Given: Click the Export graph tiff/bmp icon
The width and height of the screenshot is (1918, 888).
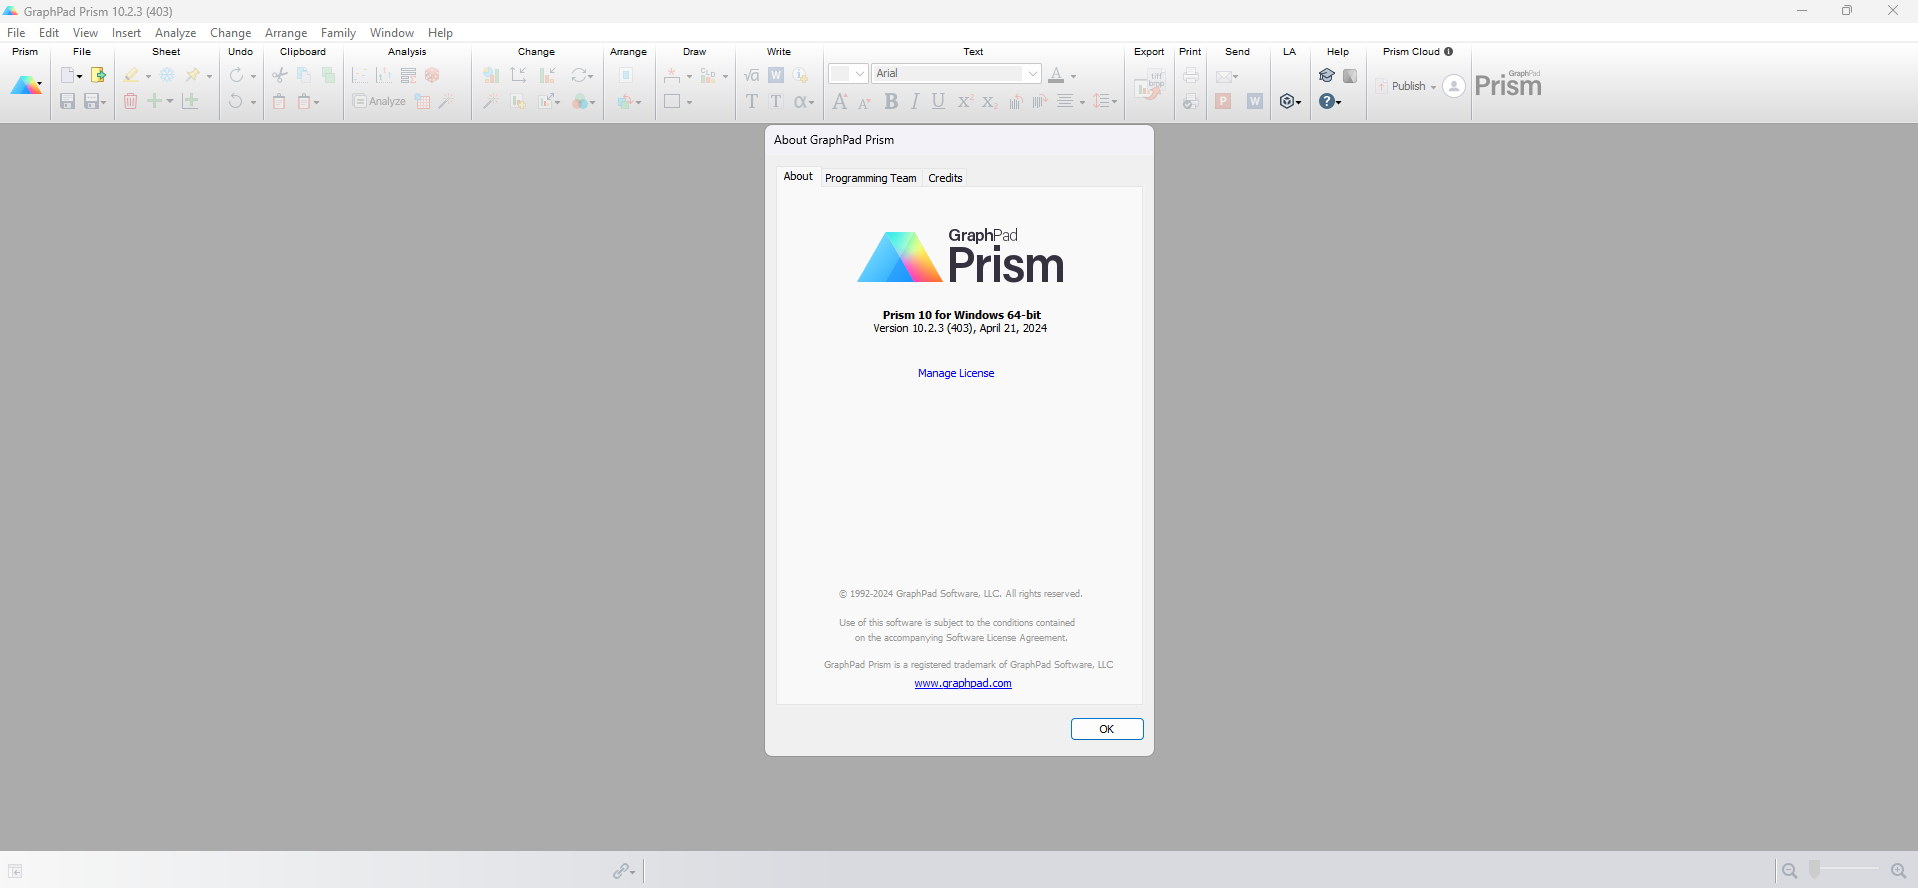Looking at the screenshot, I should pos(1149,87).
